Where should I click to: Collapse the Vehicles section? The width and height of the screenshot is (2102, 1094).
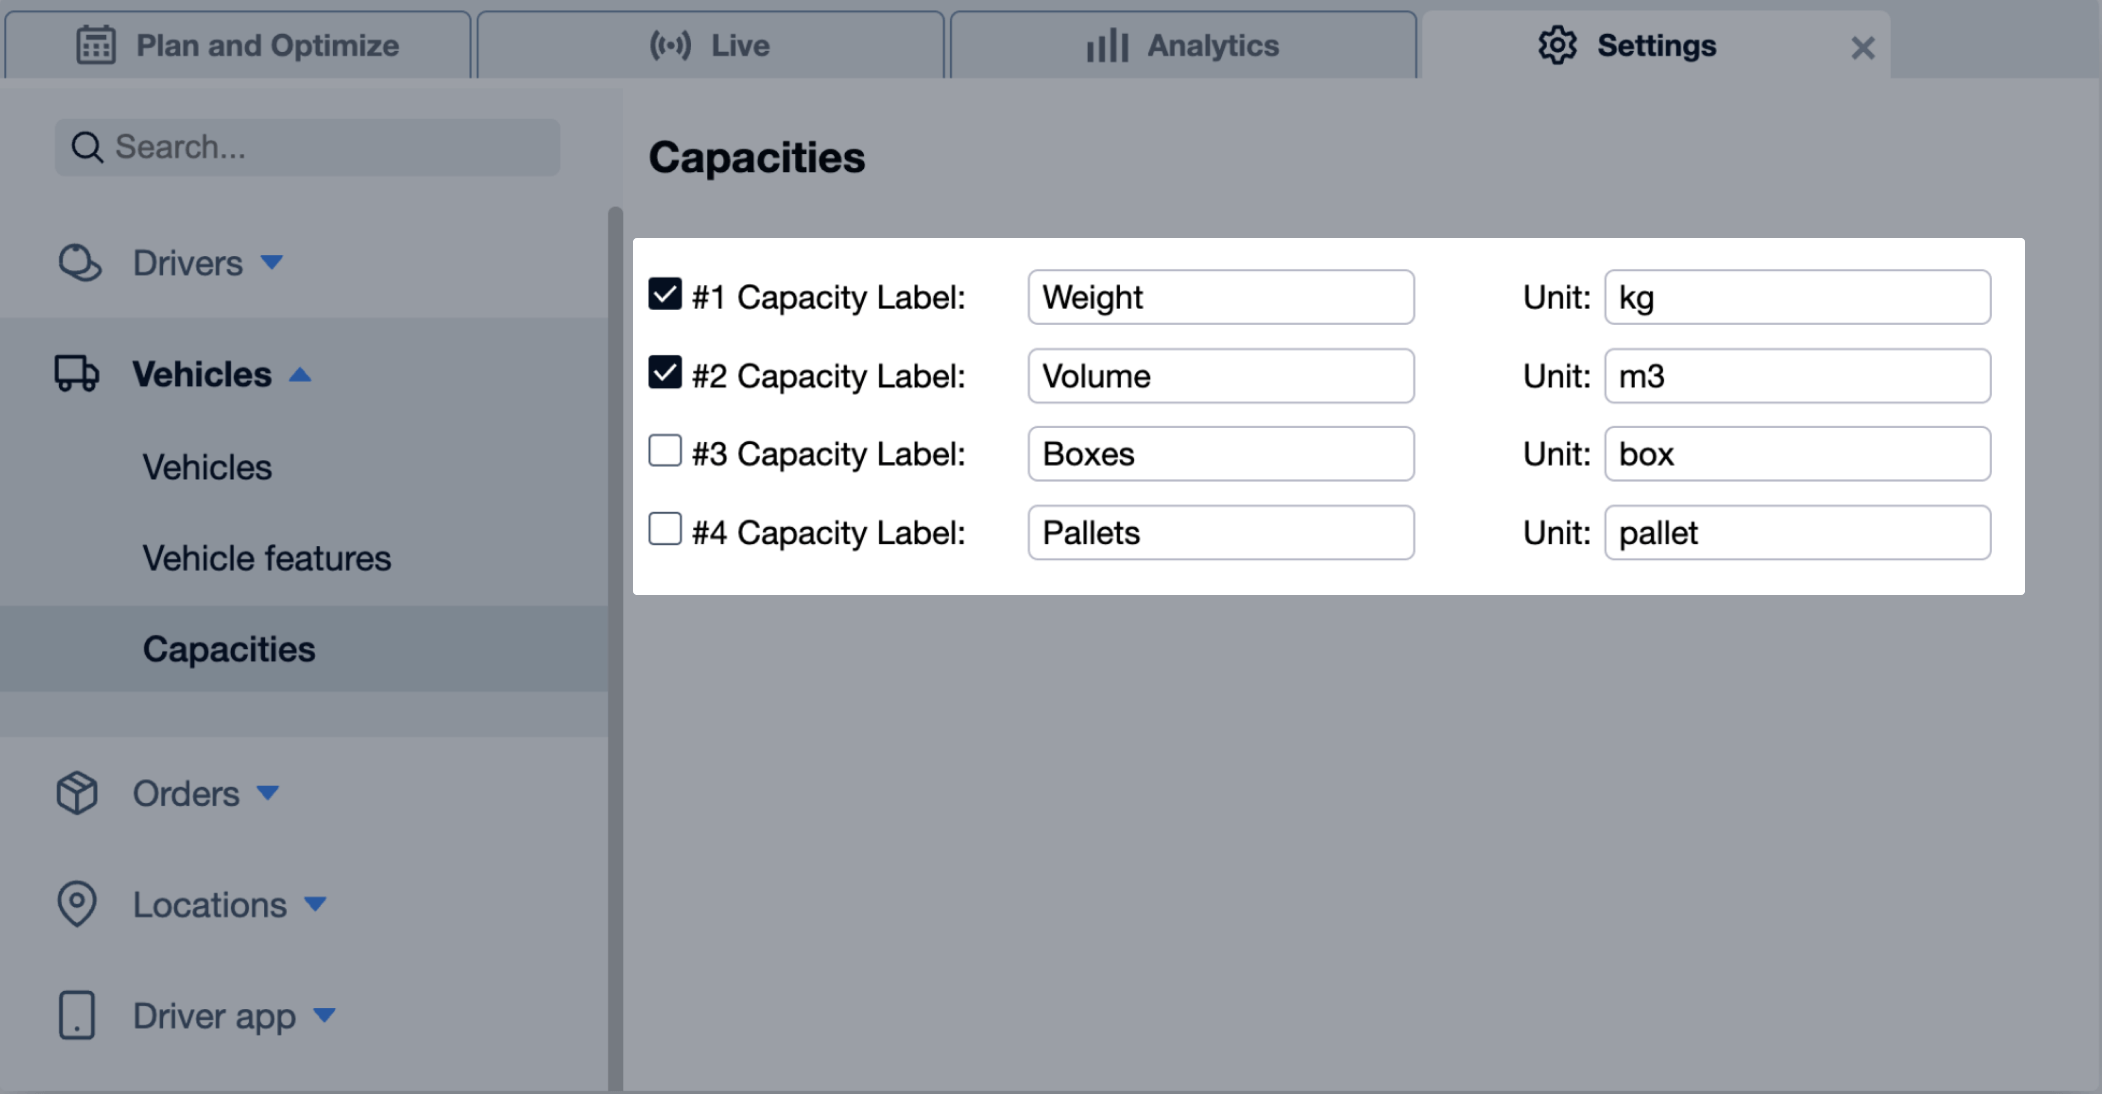click(x=301, y=374)
